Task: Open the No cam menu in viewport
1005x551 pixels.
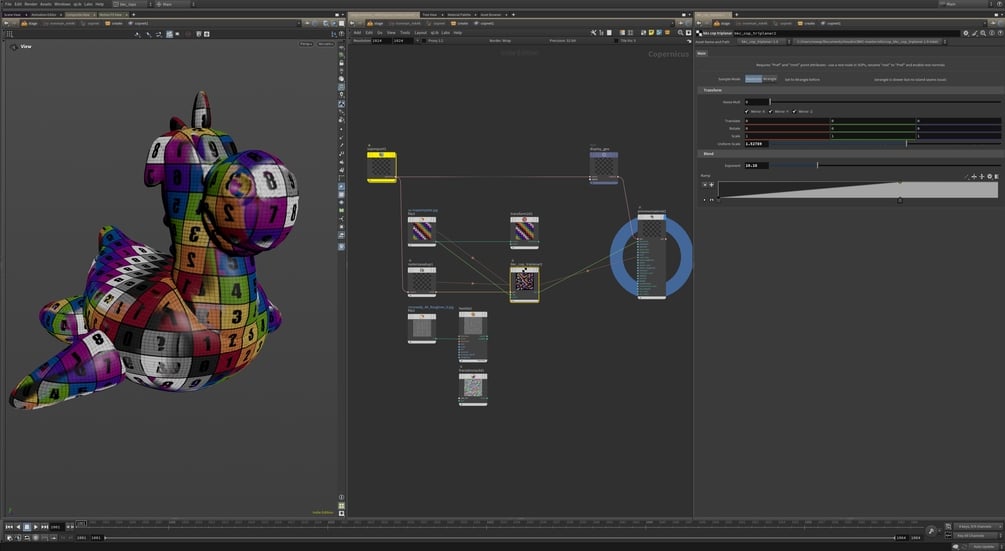Action: click(326, 44)
